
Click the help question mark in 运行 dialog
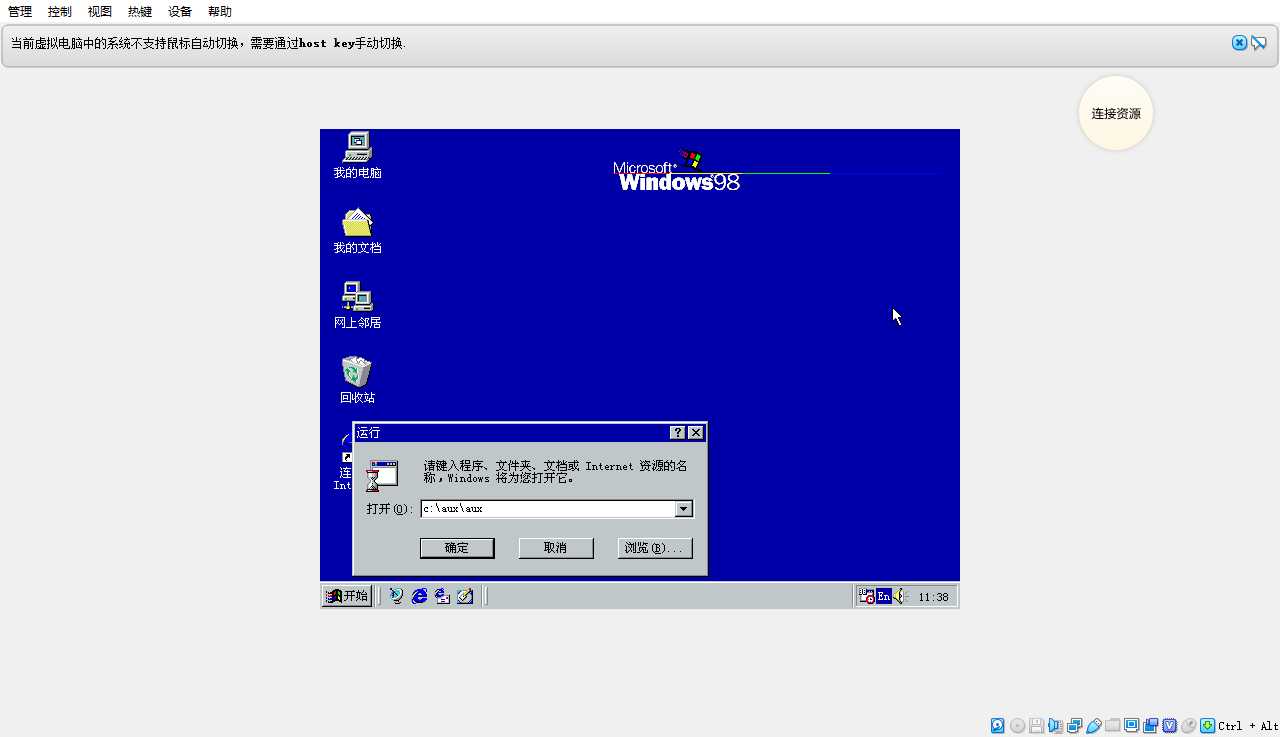pos(677,432)
